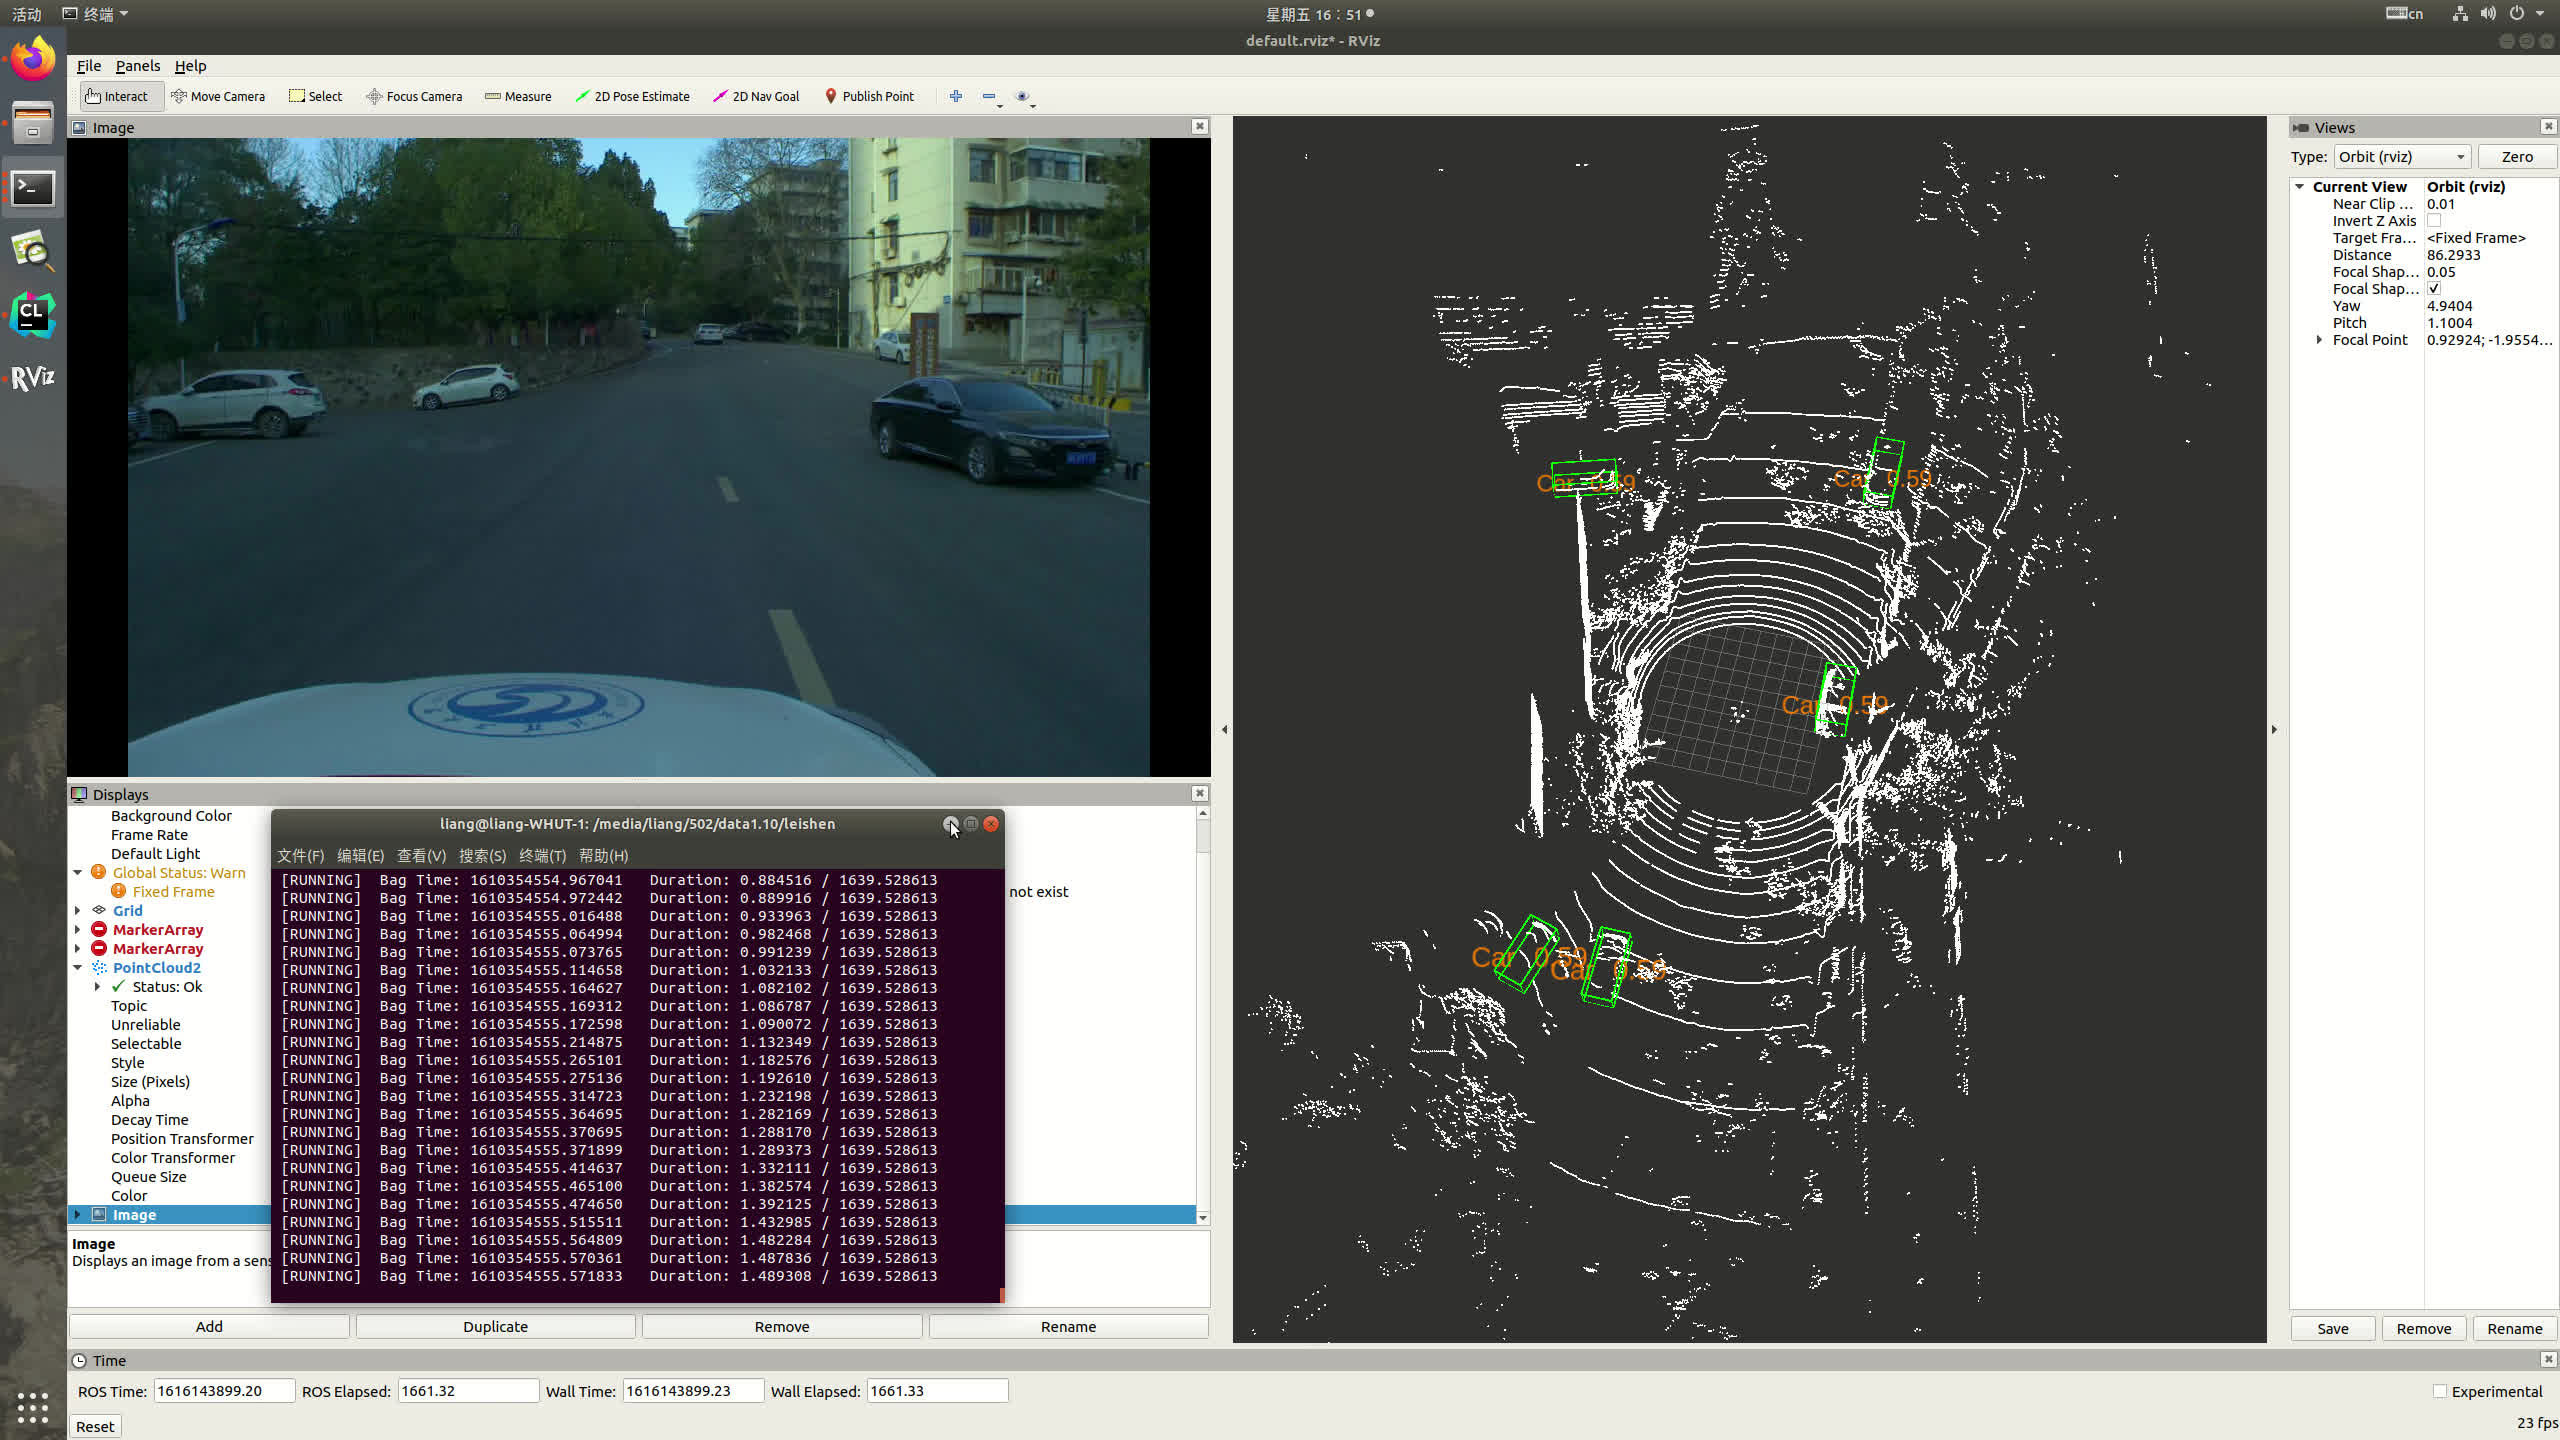Click the Publish Point tool
This screenshot has width=2560, height=1440.
pos(869,96)
